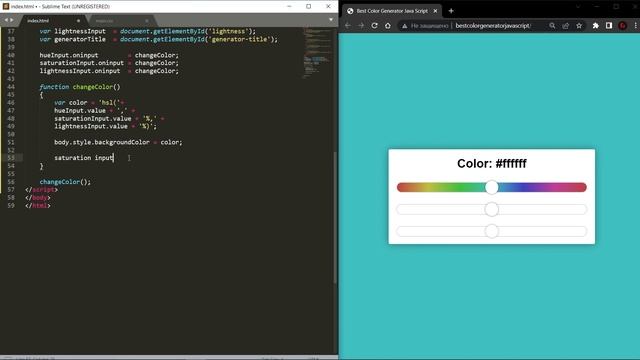The width and height of the screenshot is (640, 360).
Task: Click line number 44 in the gutter
Action: coord(11,87)
